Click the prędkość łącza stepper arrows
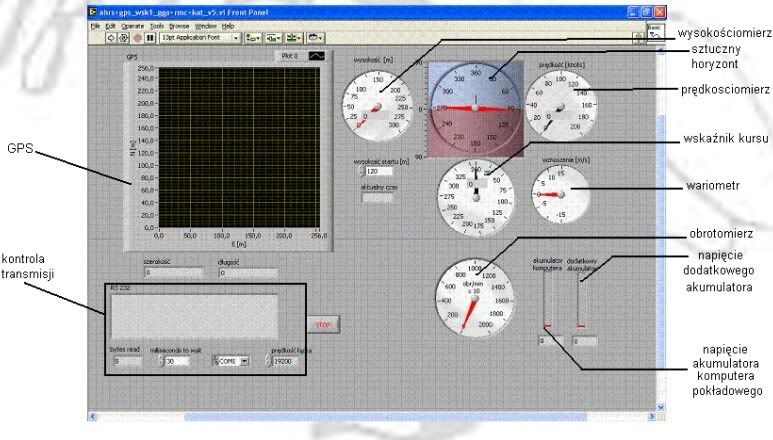 pyautogui.click(x=269, y=361)
